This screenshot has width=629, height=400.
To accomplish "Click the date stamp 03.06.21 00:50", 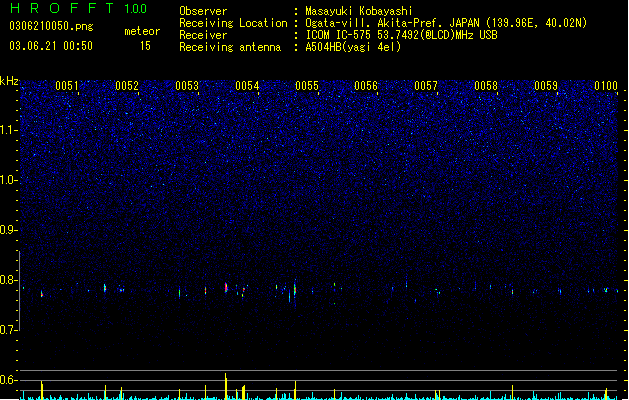I will (x=51, y=46).
